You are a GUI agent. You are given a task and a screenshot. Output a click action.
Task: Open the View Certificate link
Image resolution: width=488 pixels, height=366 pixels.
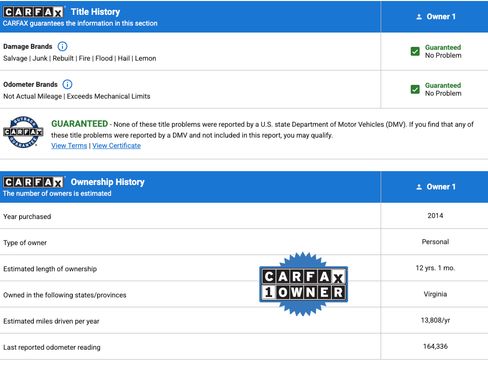pos(116,146)
